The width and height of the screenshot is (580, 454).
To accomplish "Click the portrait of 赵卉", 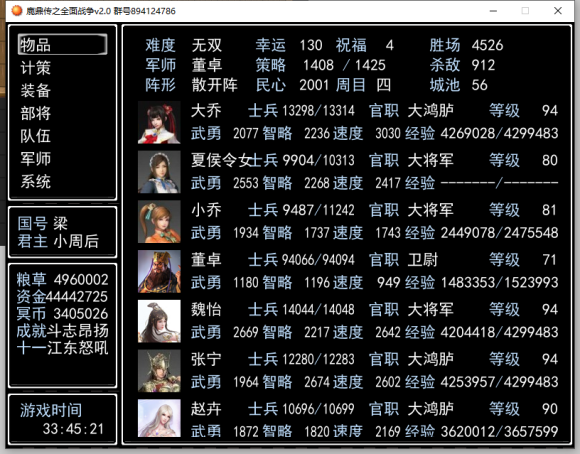I will pyautogui.click(x=159, y=418).
